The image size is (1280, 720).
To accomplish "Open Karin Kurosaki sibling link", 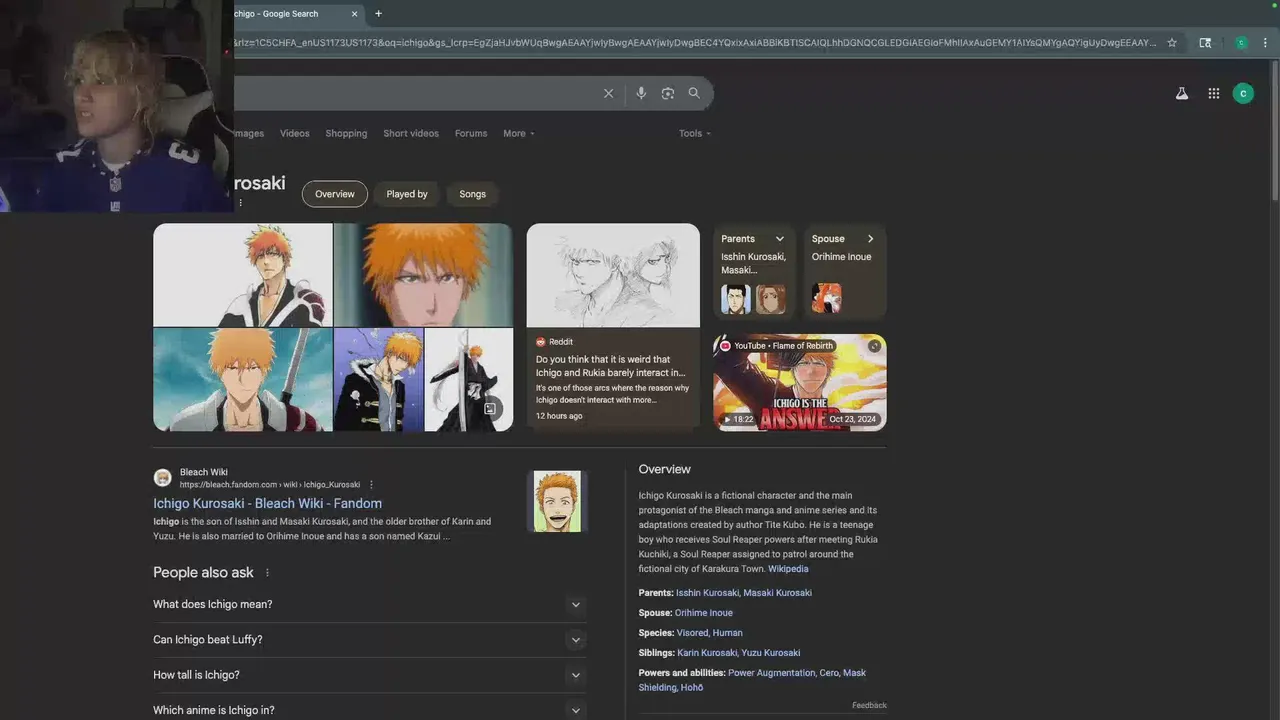I will point(707,653).
